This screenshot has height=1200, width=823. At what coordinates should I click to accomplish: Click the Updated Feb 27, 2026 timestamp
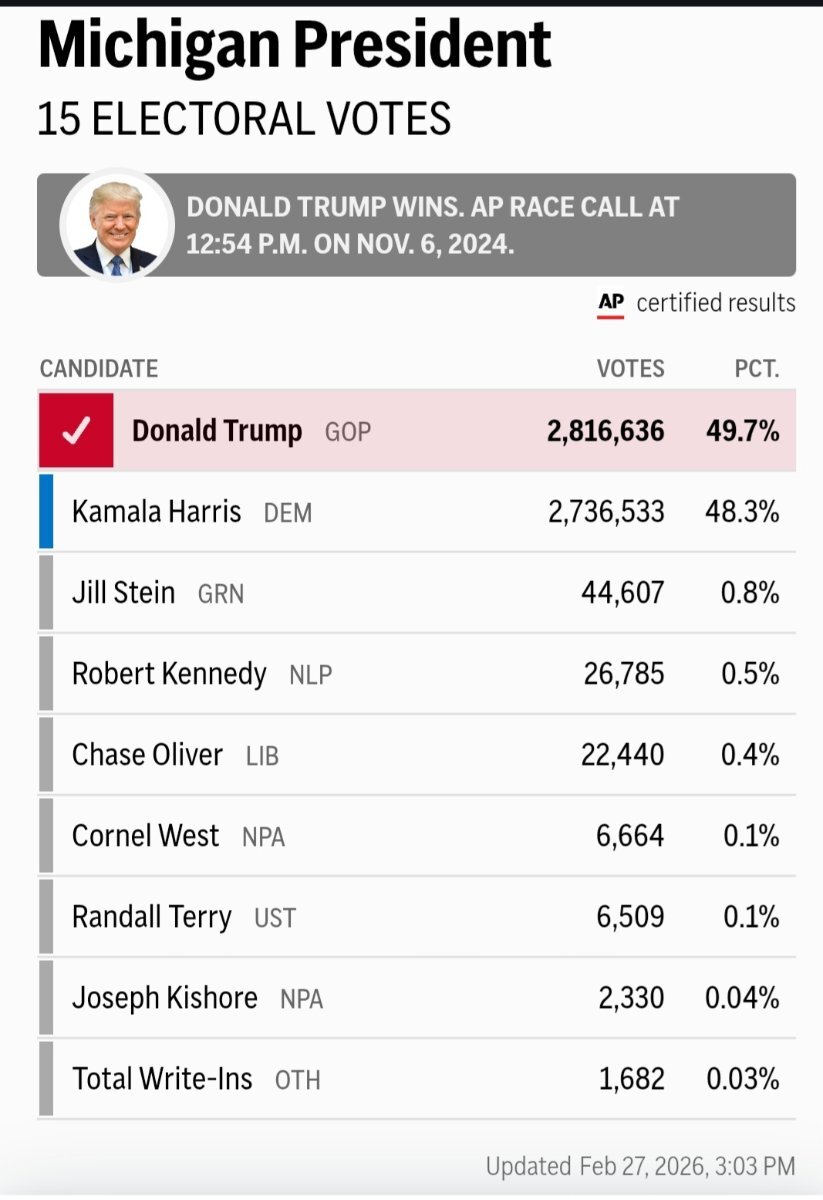[640, 1166]
